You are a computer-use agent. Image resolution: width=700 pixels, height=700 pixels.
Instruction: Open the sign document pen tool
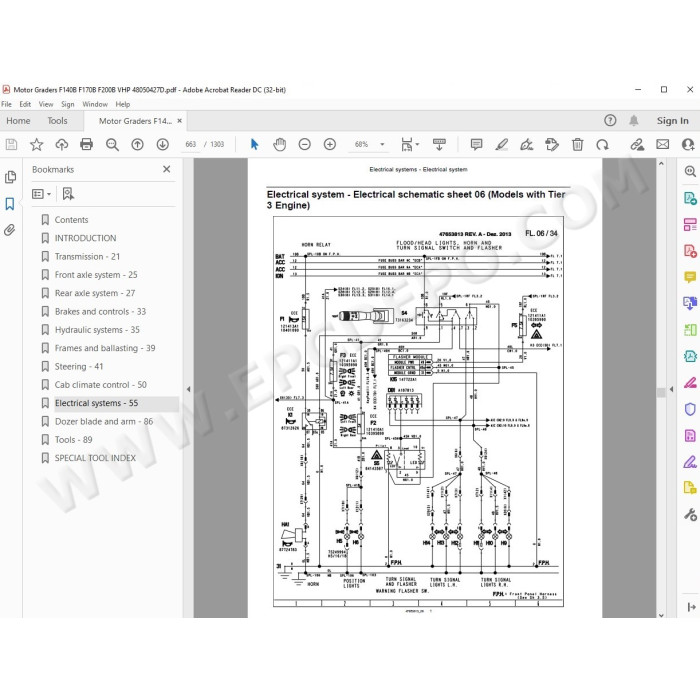point(527,144)
